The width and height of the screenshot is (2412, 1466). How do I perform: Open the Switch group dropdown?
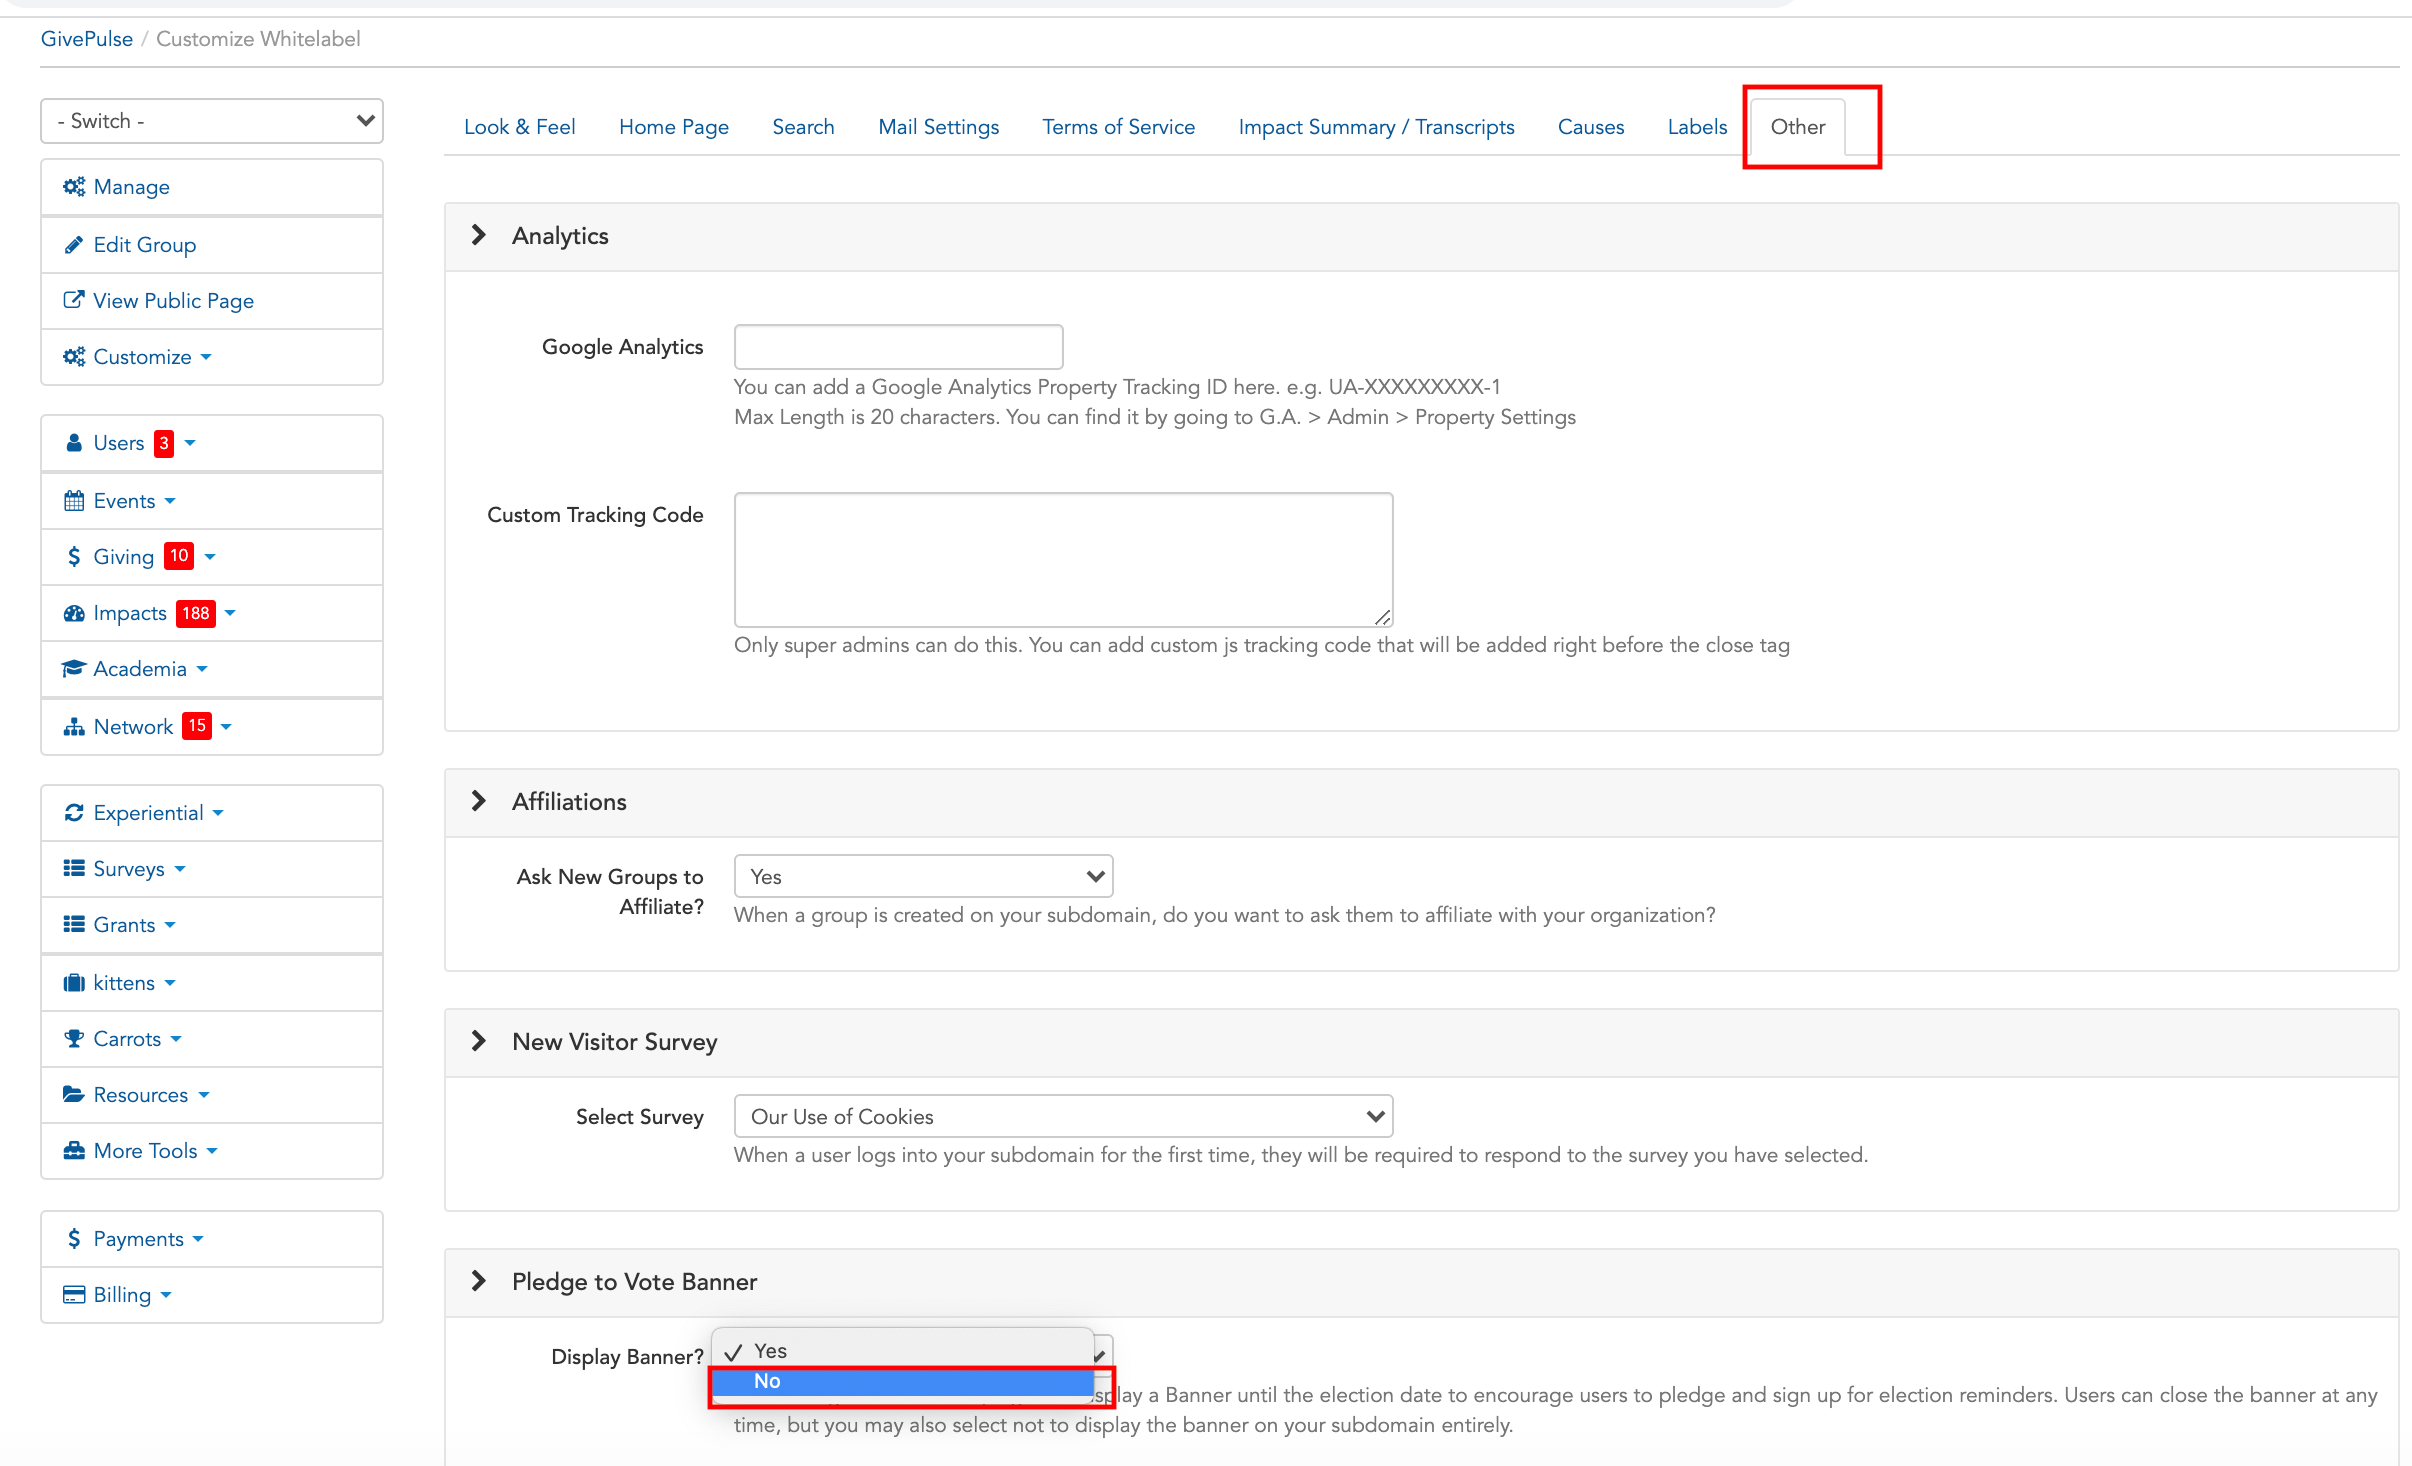(212, 121)
